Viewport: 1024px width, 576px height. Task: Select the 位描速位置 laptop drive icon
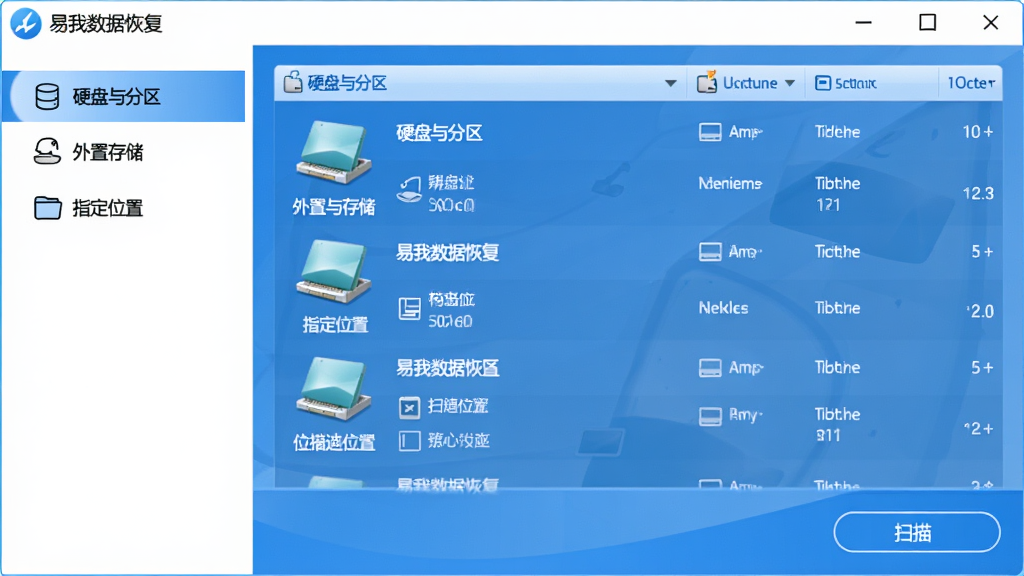point(334,389)
